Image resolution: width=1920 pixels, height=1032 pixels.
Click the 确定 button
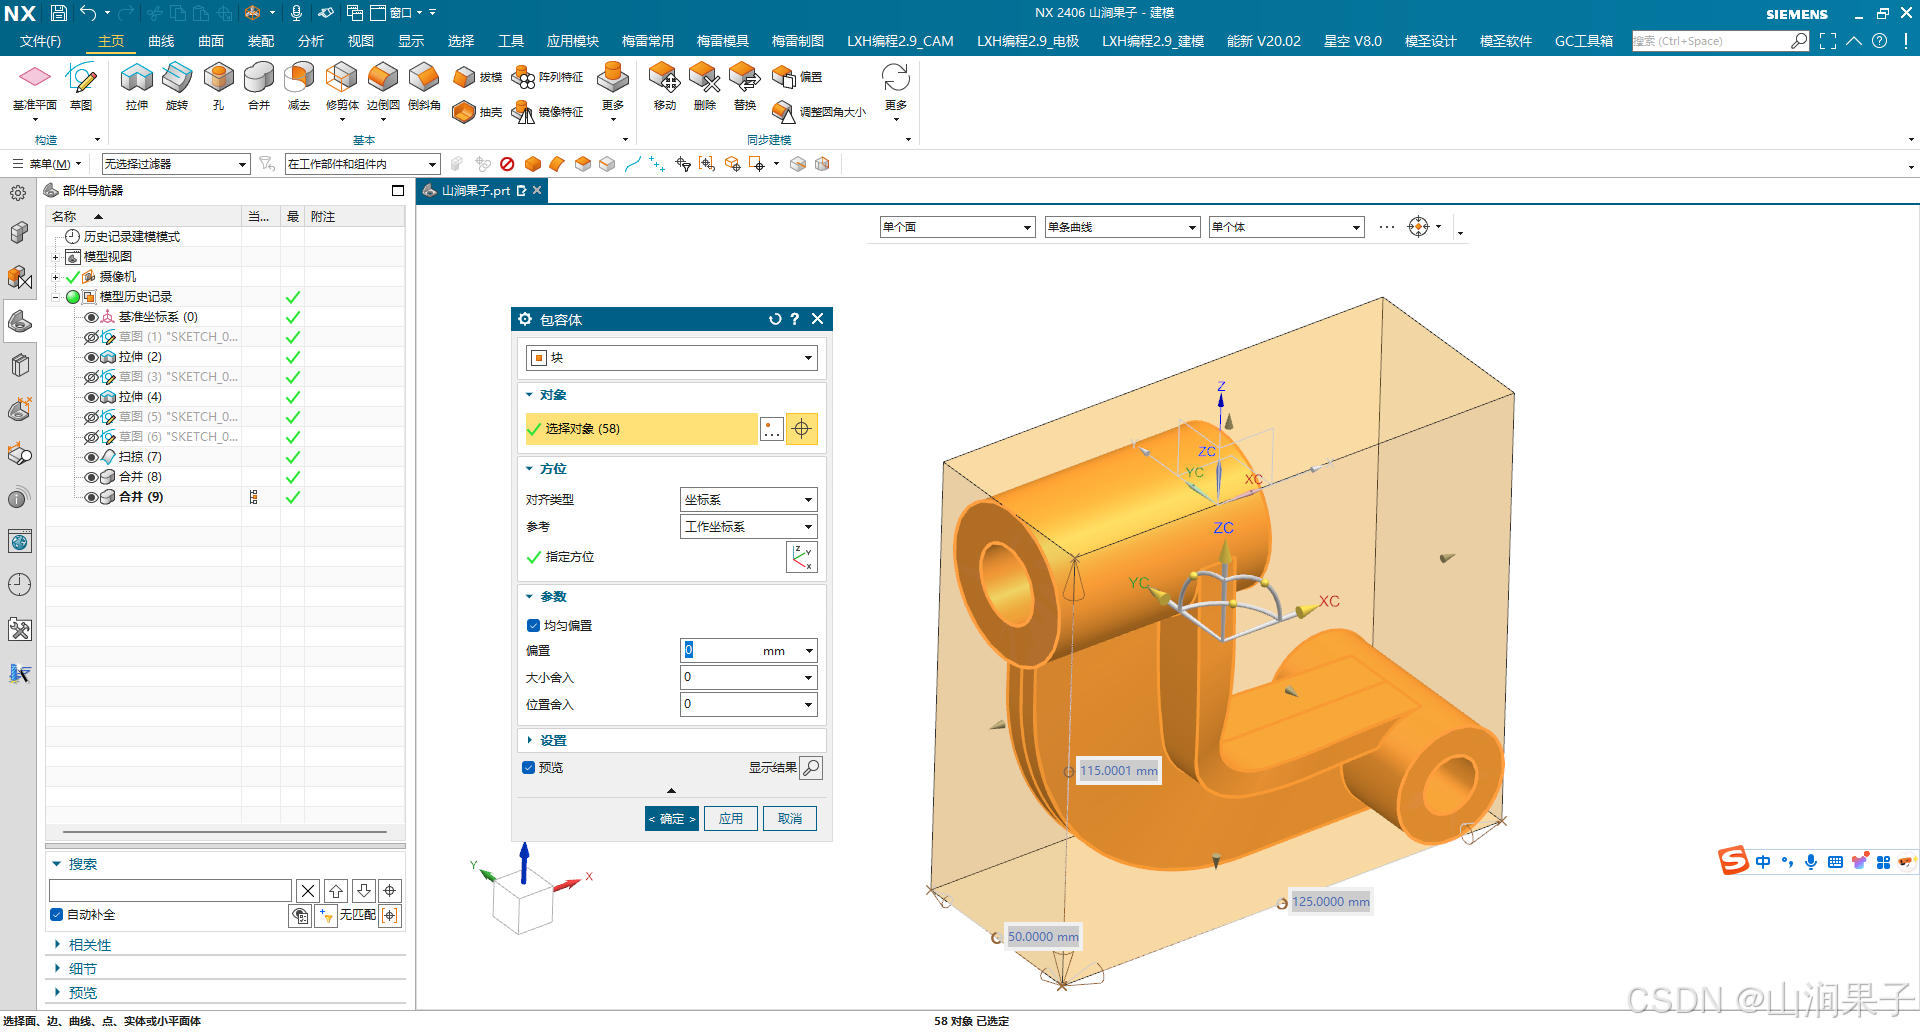[672, 819]
